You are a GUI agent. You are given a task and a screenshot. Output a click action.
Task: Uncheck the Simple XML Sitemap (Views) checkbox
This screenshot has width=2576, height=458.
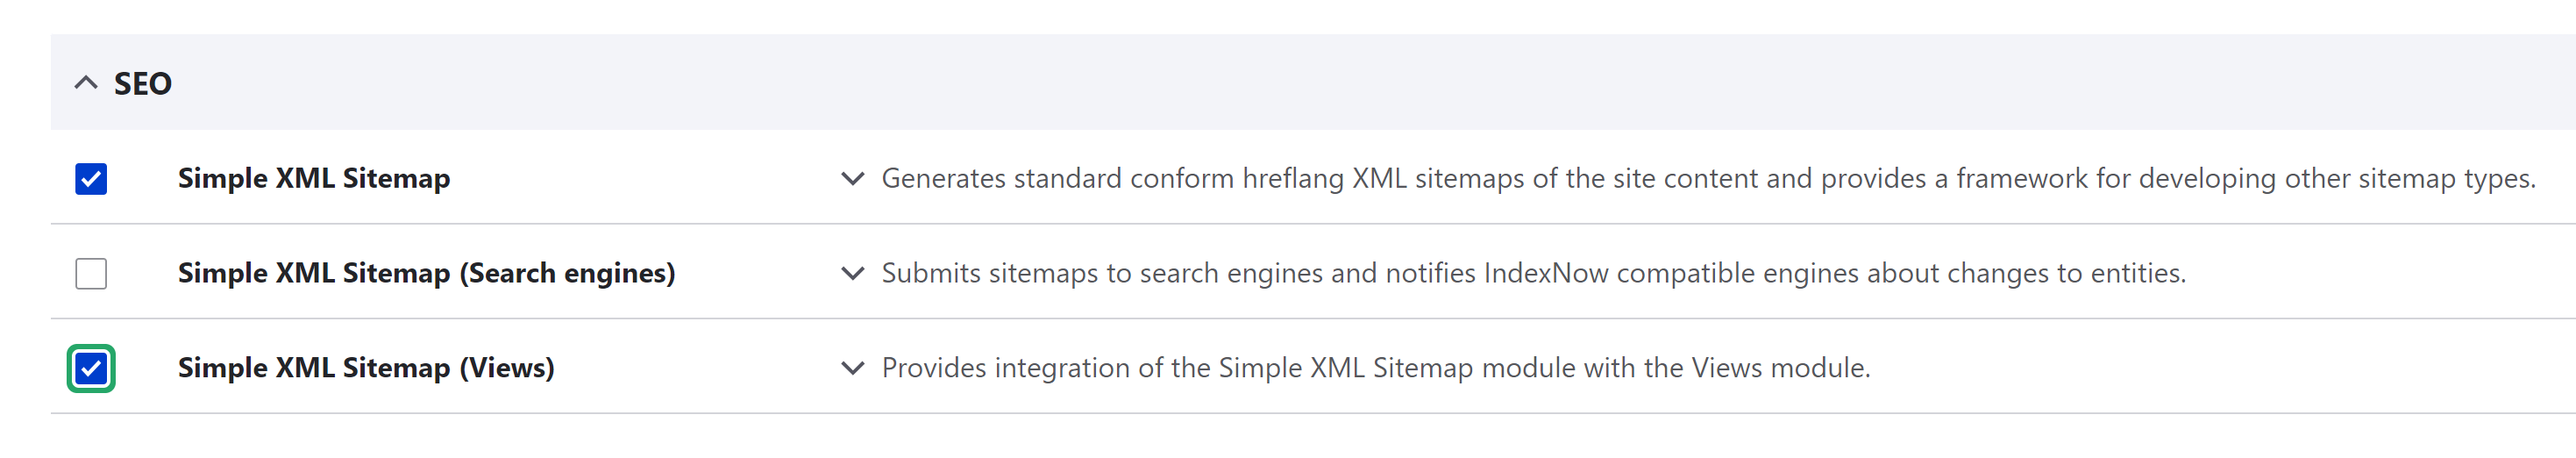pyautogui.click(x=91, y=368)
